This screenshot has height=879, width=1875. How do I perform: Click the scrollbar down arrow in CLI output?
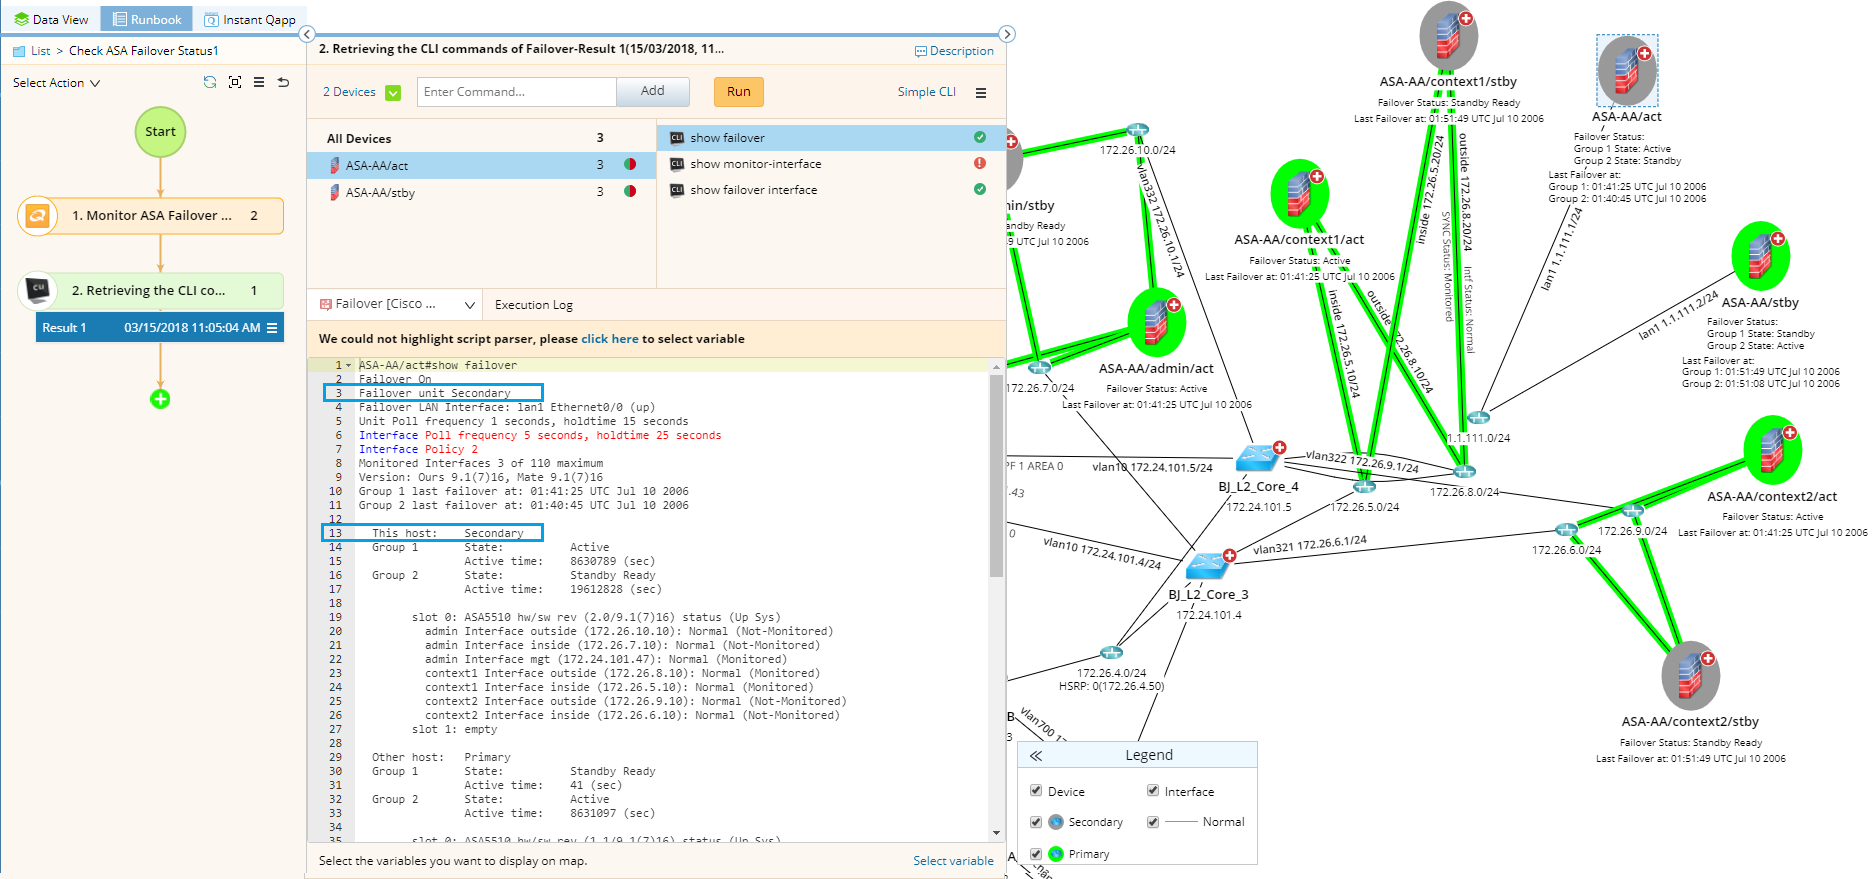pos(996,832)
